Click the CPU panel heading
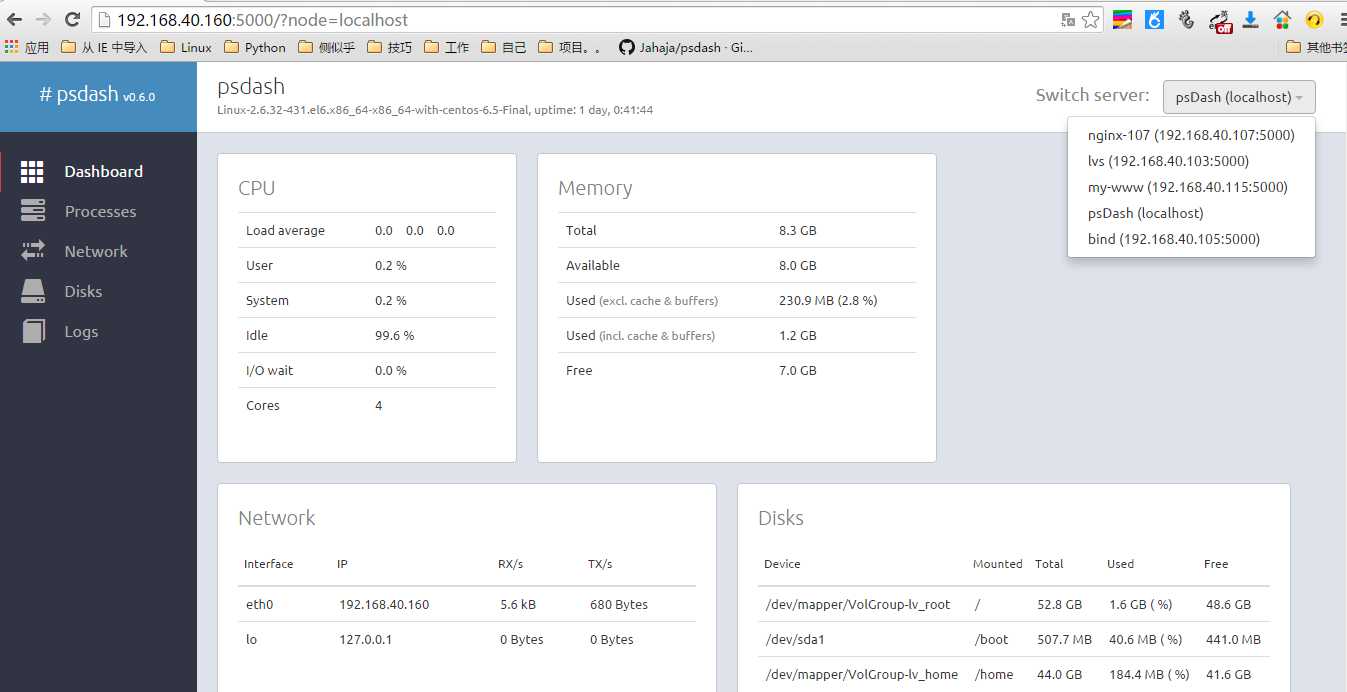 pyautogui.click(x=257, y=188)
